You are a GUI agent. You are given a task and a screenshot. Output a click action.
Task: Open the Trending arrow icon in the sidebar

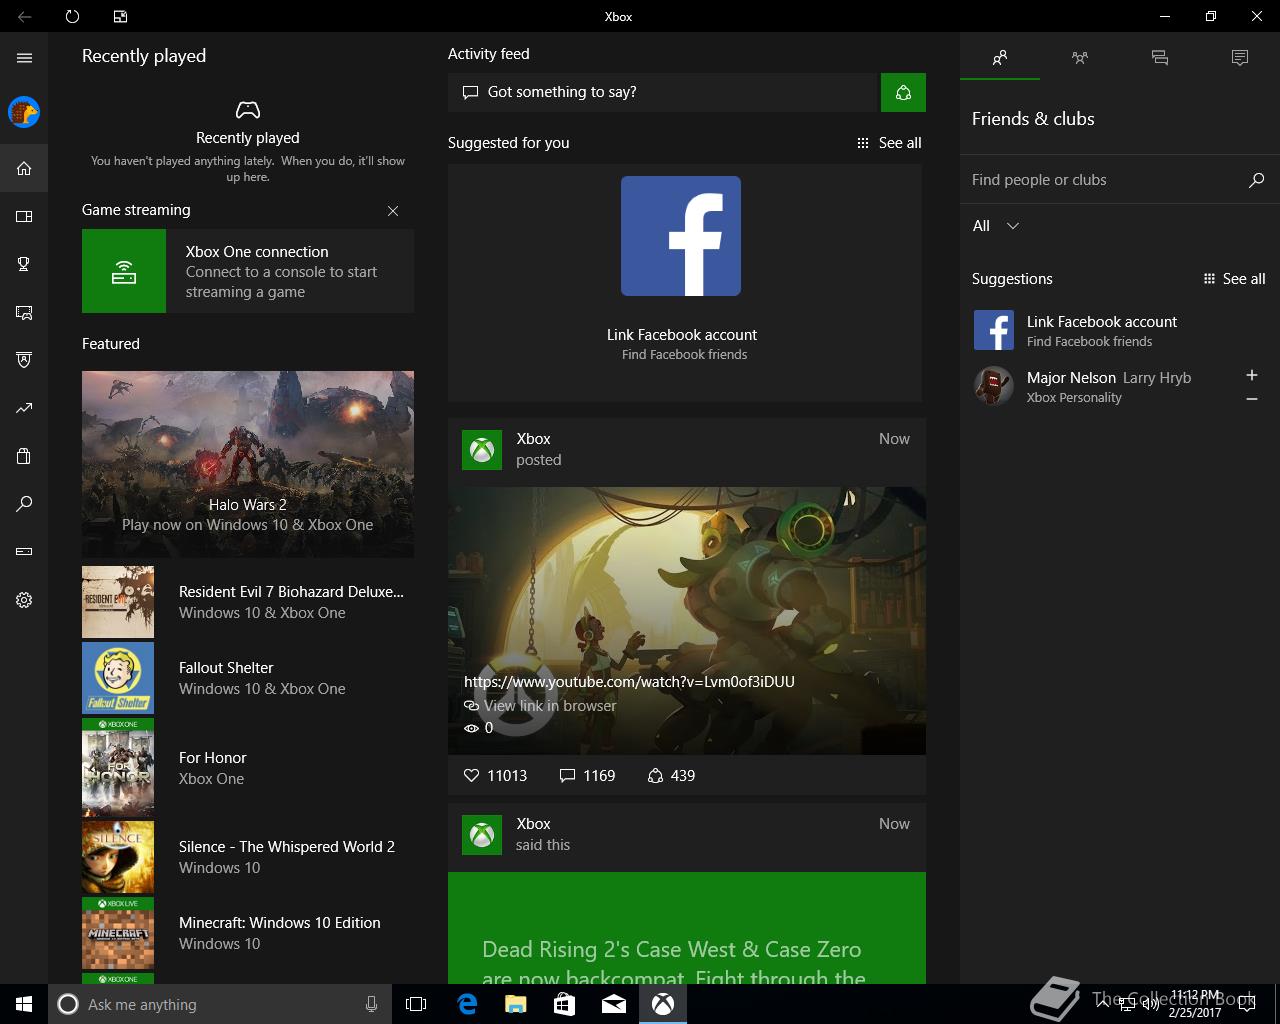[x=24, y=408]
